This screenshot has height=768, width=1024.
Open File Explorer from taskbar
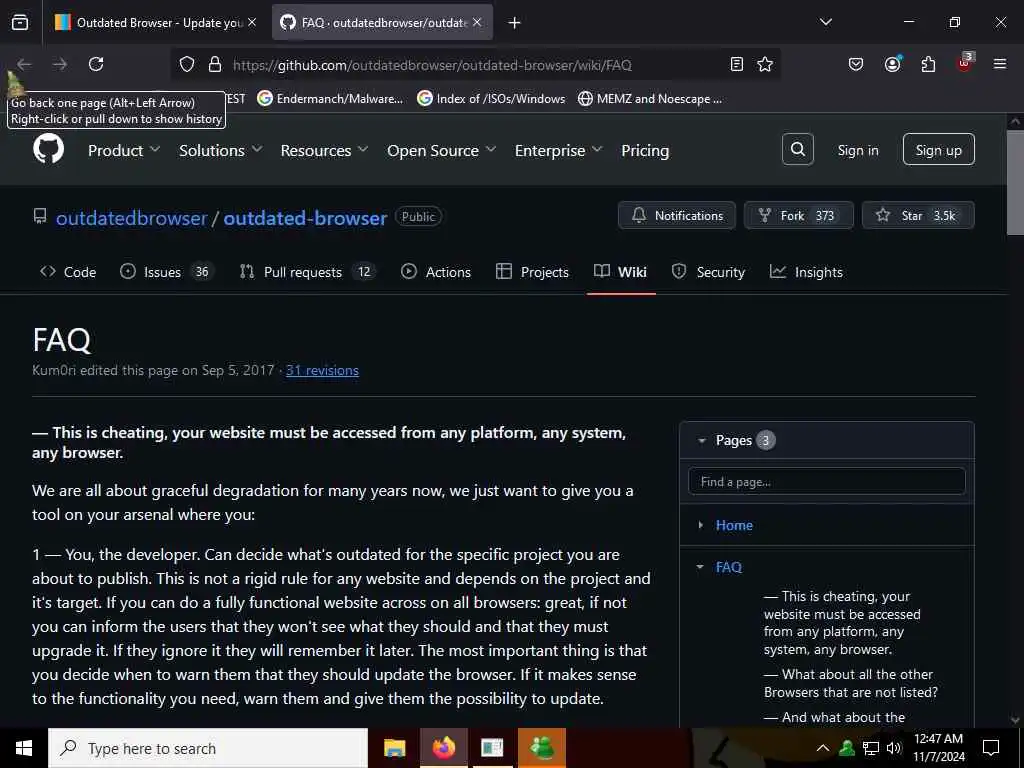(x=394, y=748)
